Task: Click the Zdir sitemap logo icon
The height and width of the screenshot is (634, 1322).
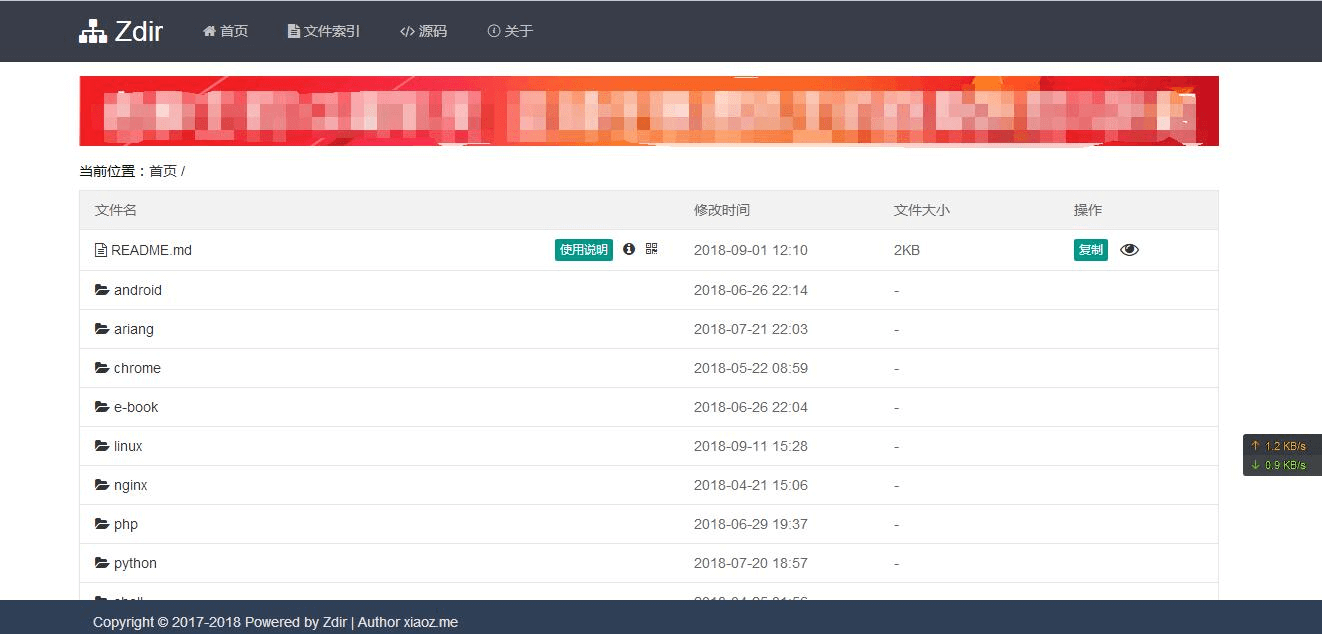Action: point(91,30)
